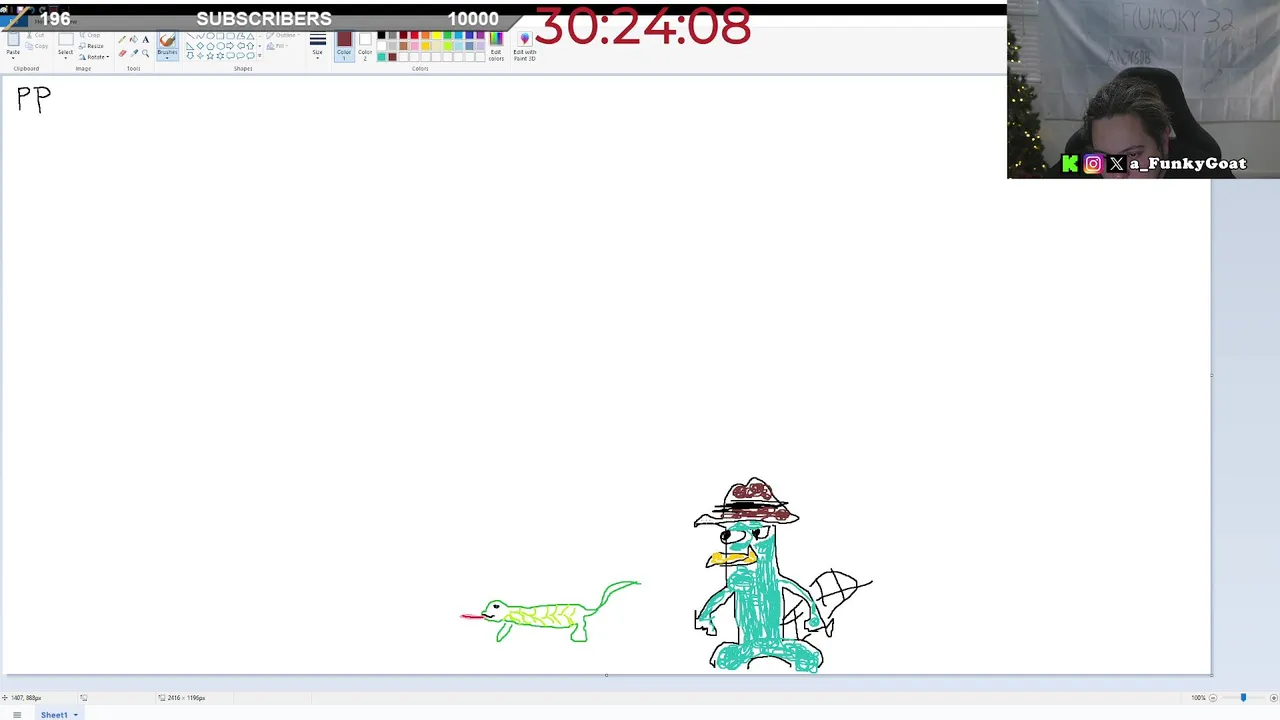The height and width of the screenshot is (720, 1280).
Task: Select the Text tool (A)
Action: 146,40
